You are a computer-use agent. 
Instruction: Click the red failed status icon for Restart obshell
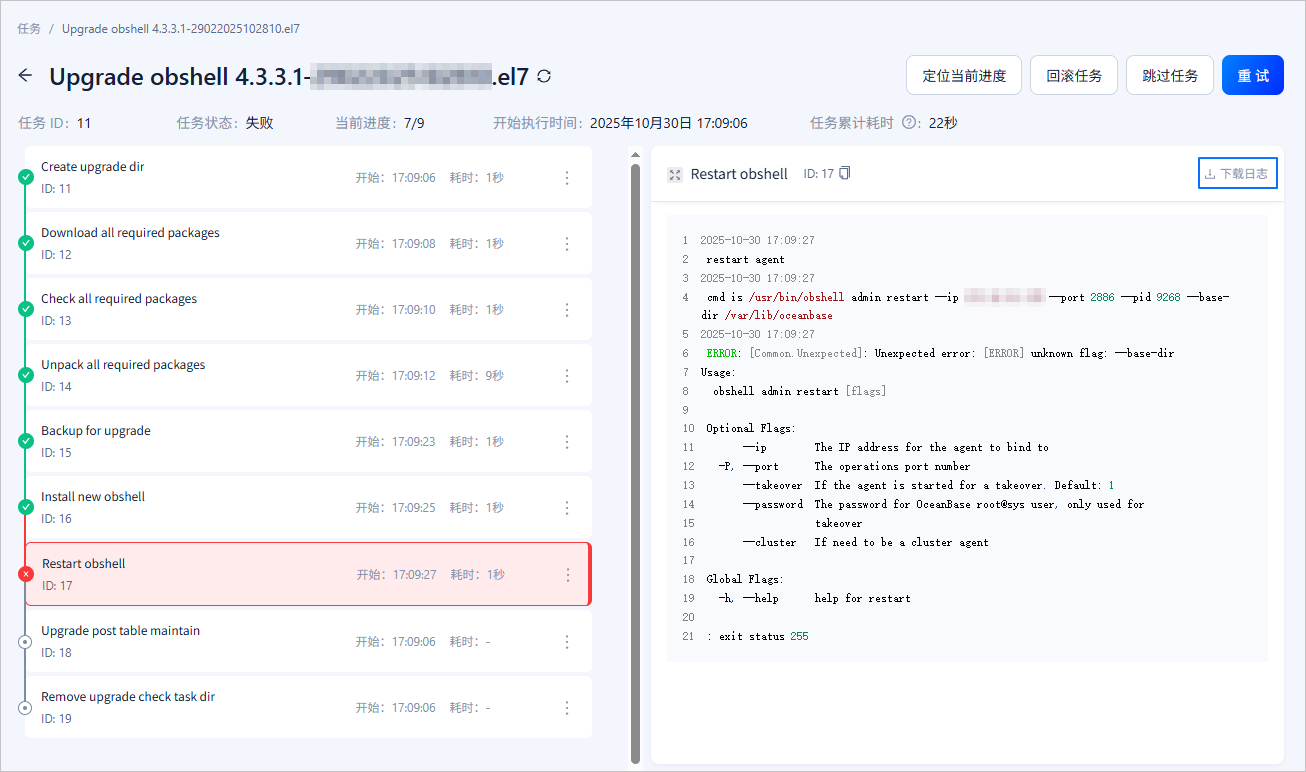pos(26,574)
